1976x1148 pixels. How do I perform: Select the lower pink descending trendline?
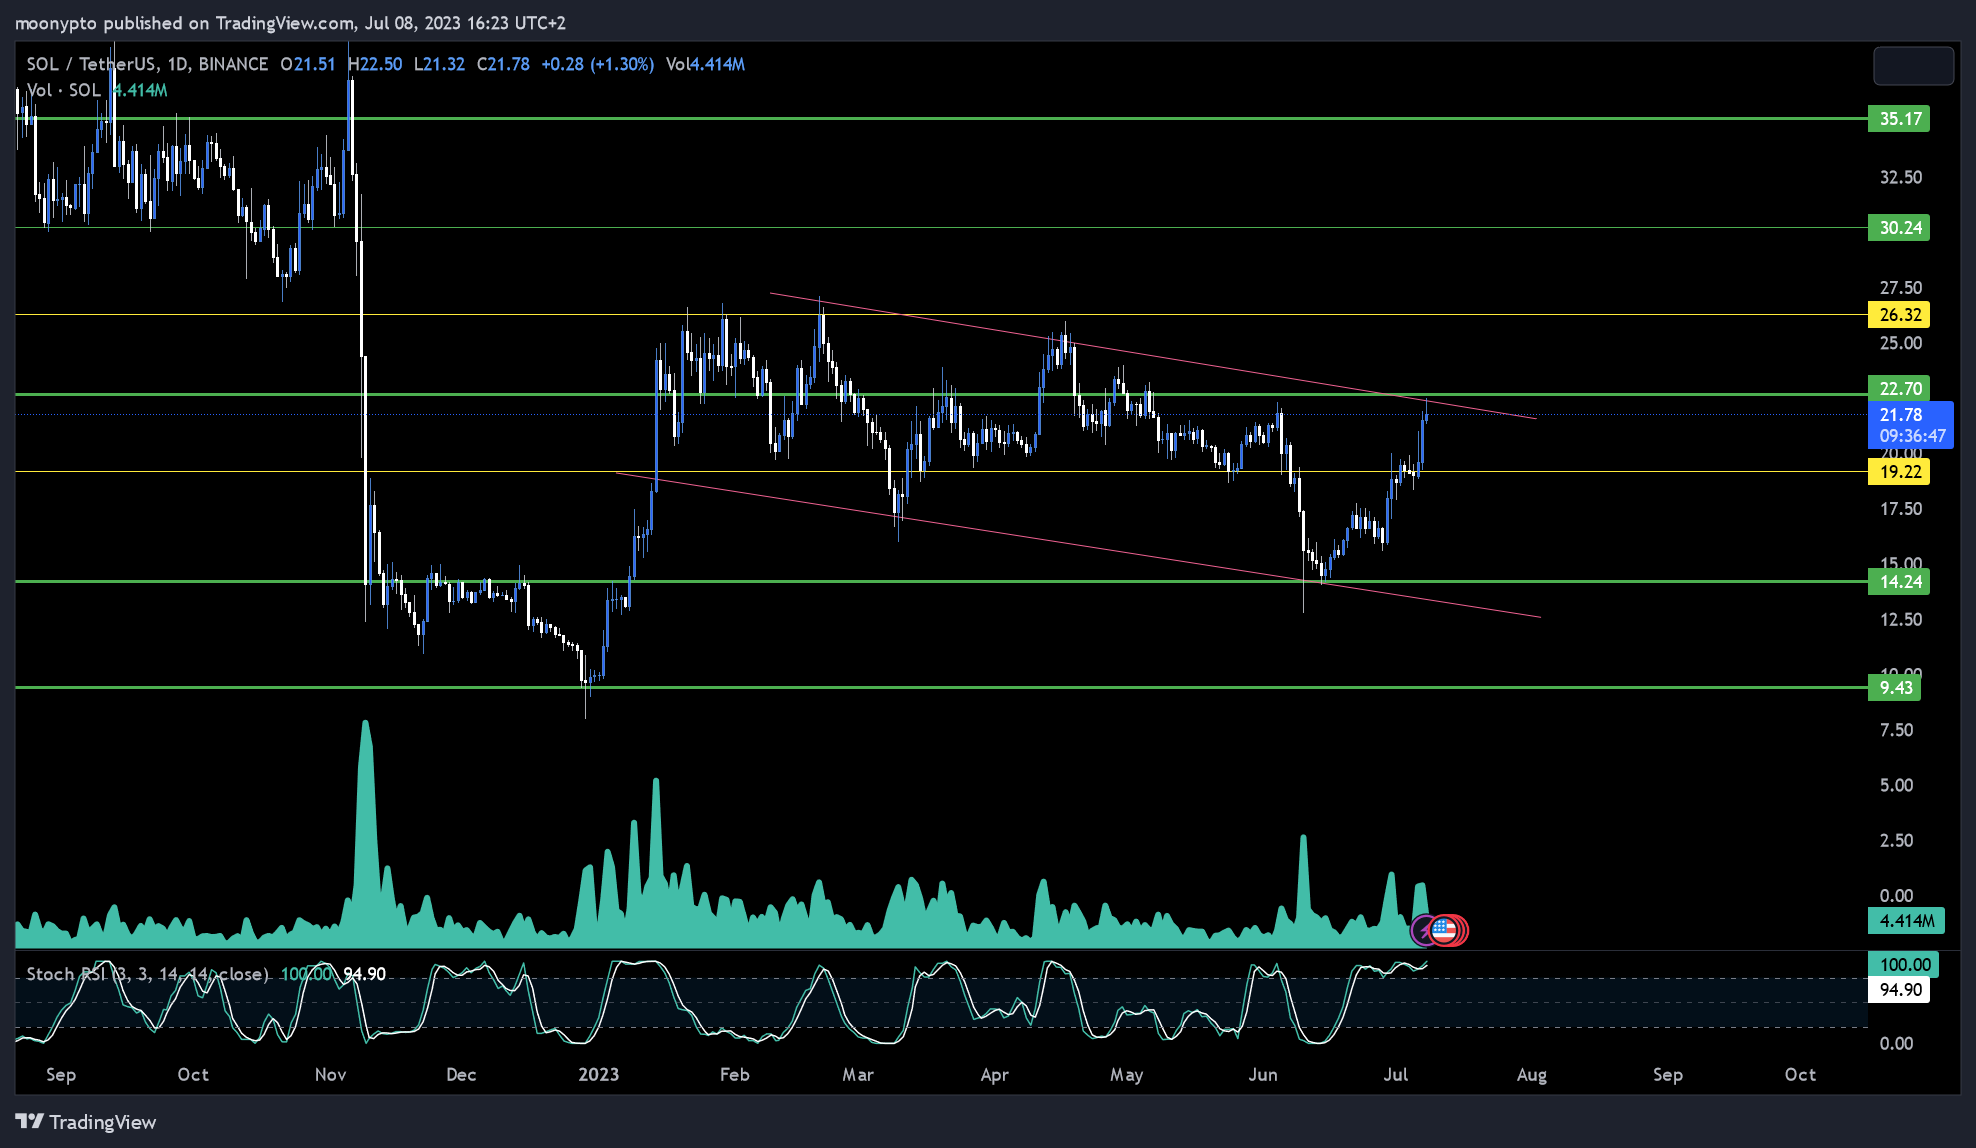(x=1078, y=545)
